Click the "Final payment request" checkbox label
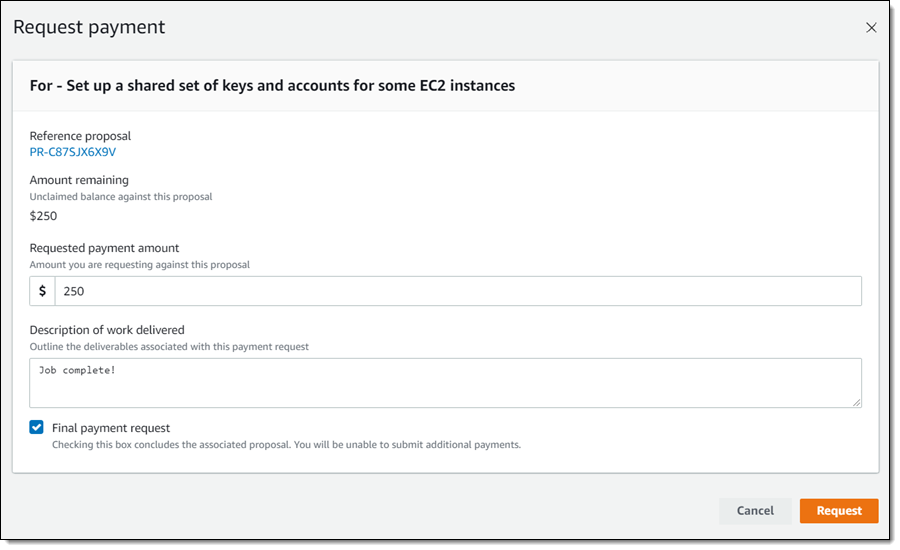The width and height of the screenshot is (900, 550). tap(111, 428)
